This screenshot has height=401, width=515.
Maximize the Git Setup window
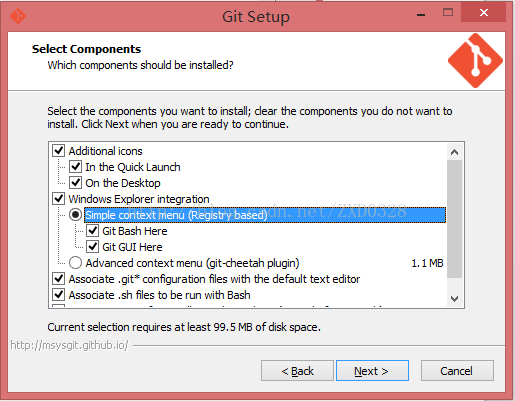coord(448,13)
